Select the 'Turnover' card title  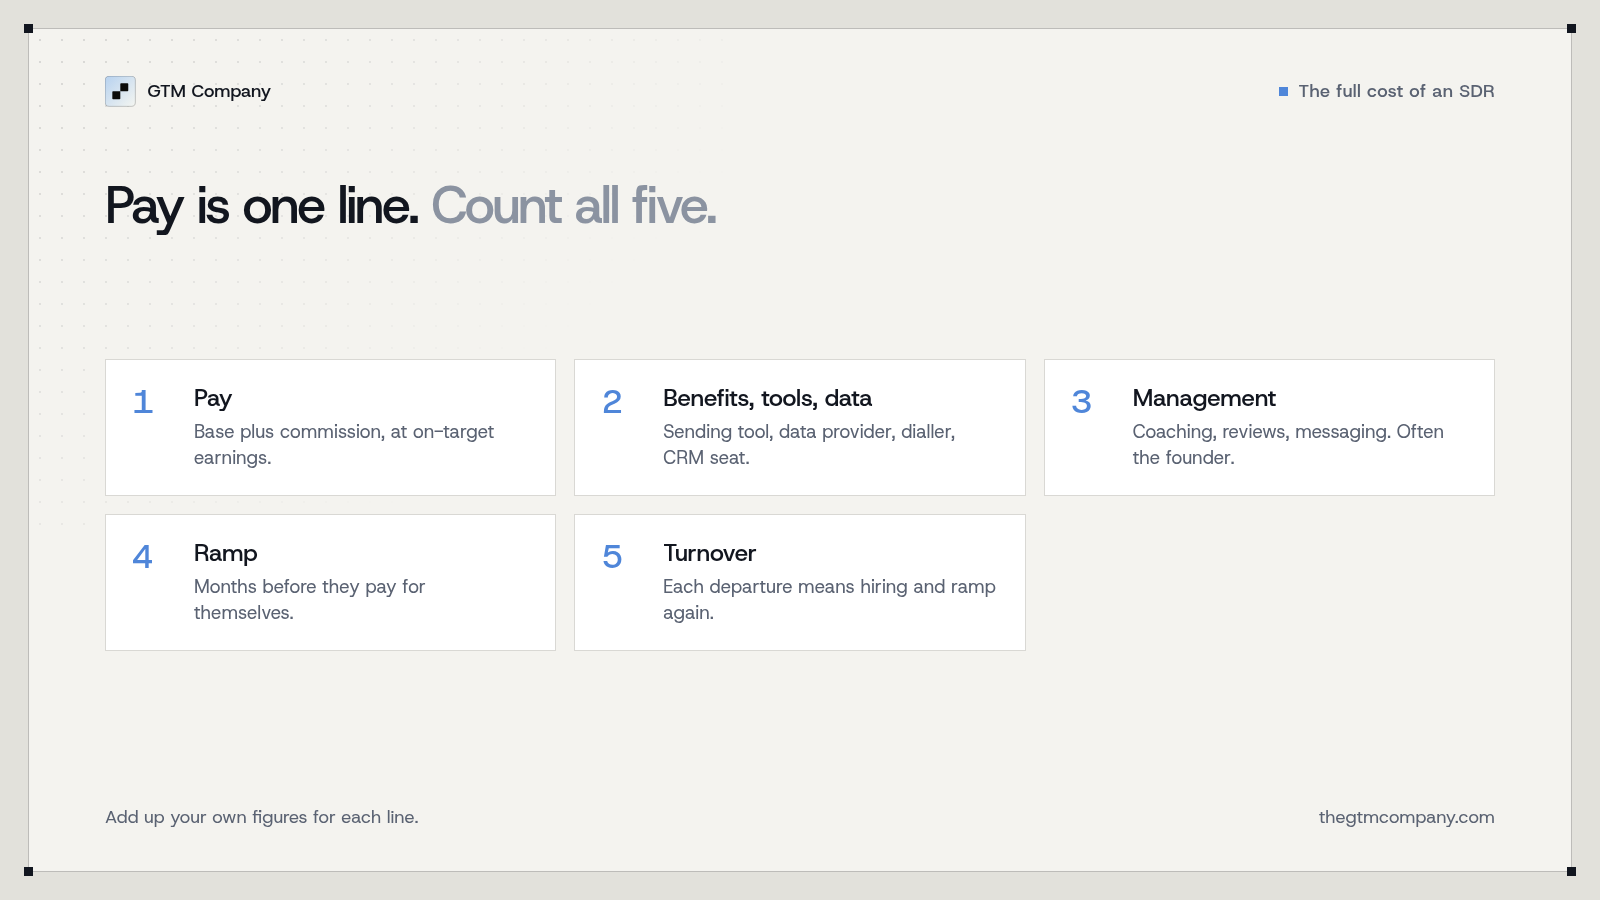[710, 553]
